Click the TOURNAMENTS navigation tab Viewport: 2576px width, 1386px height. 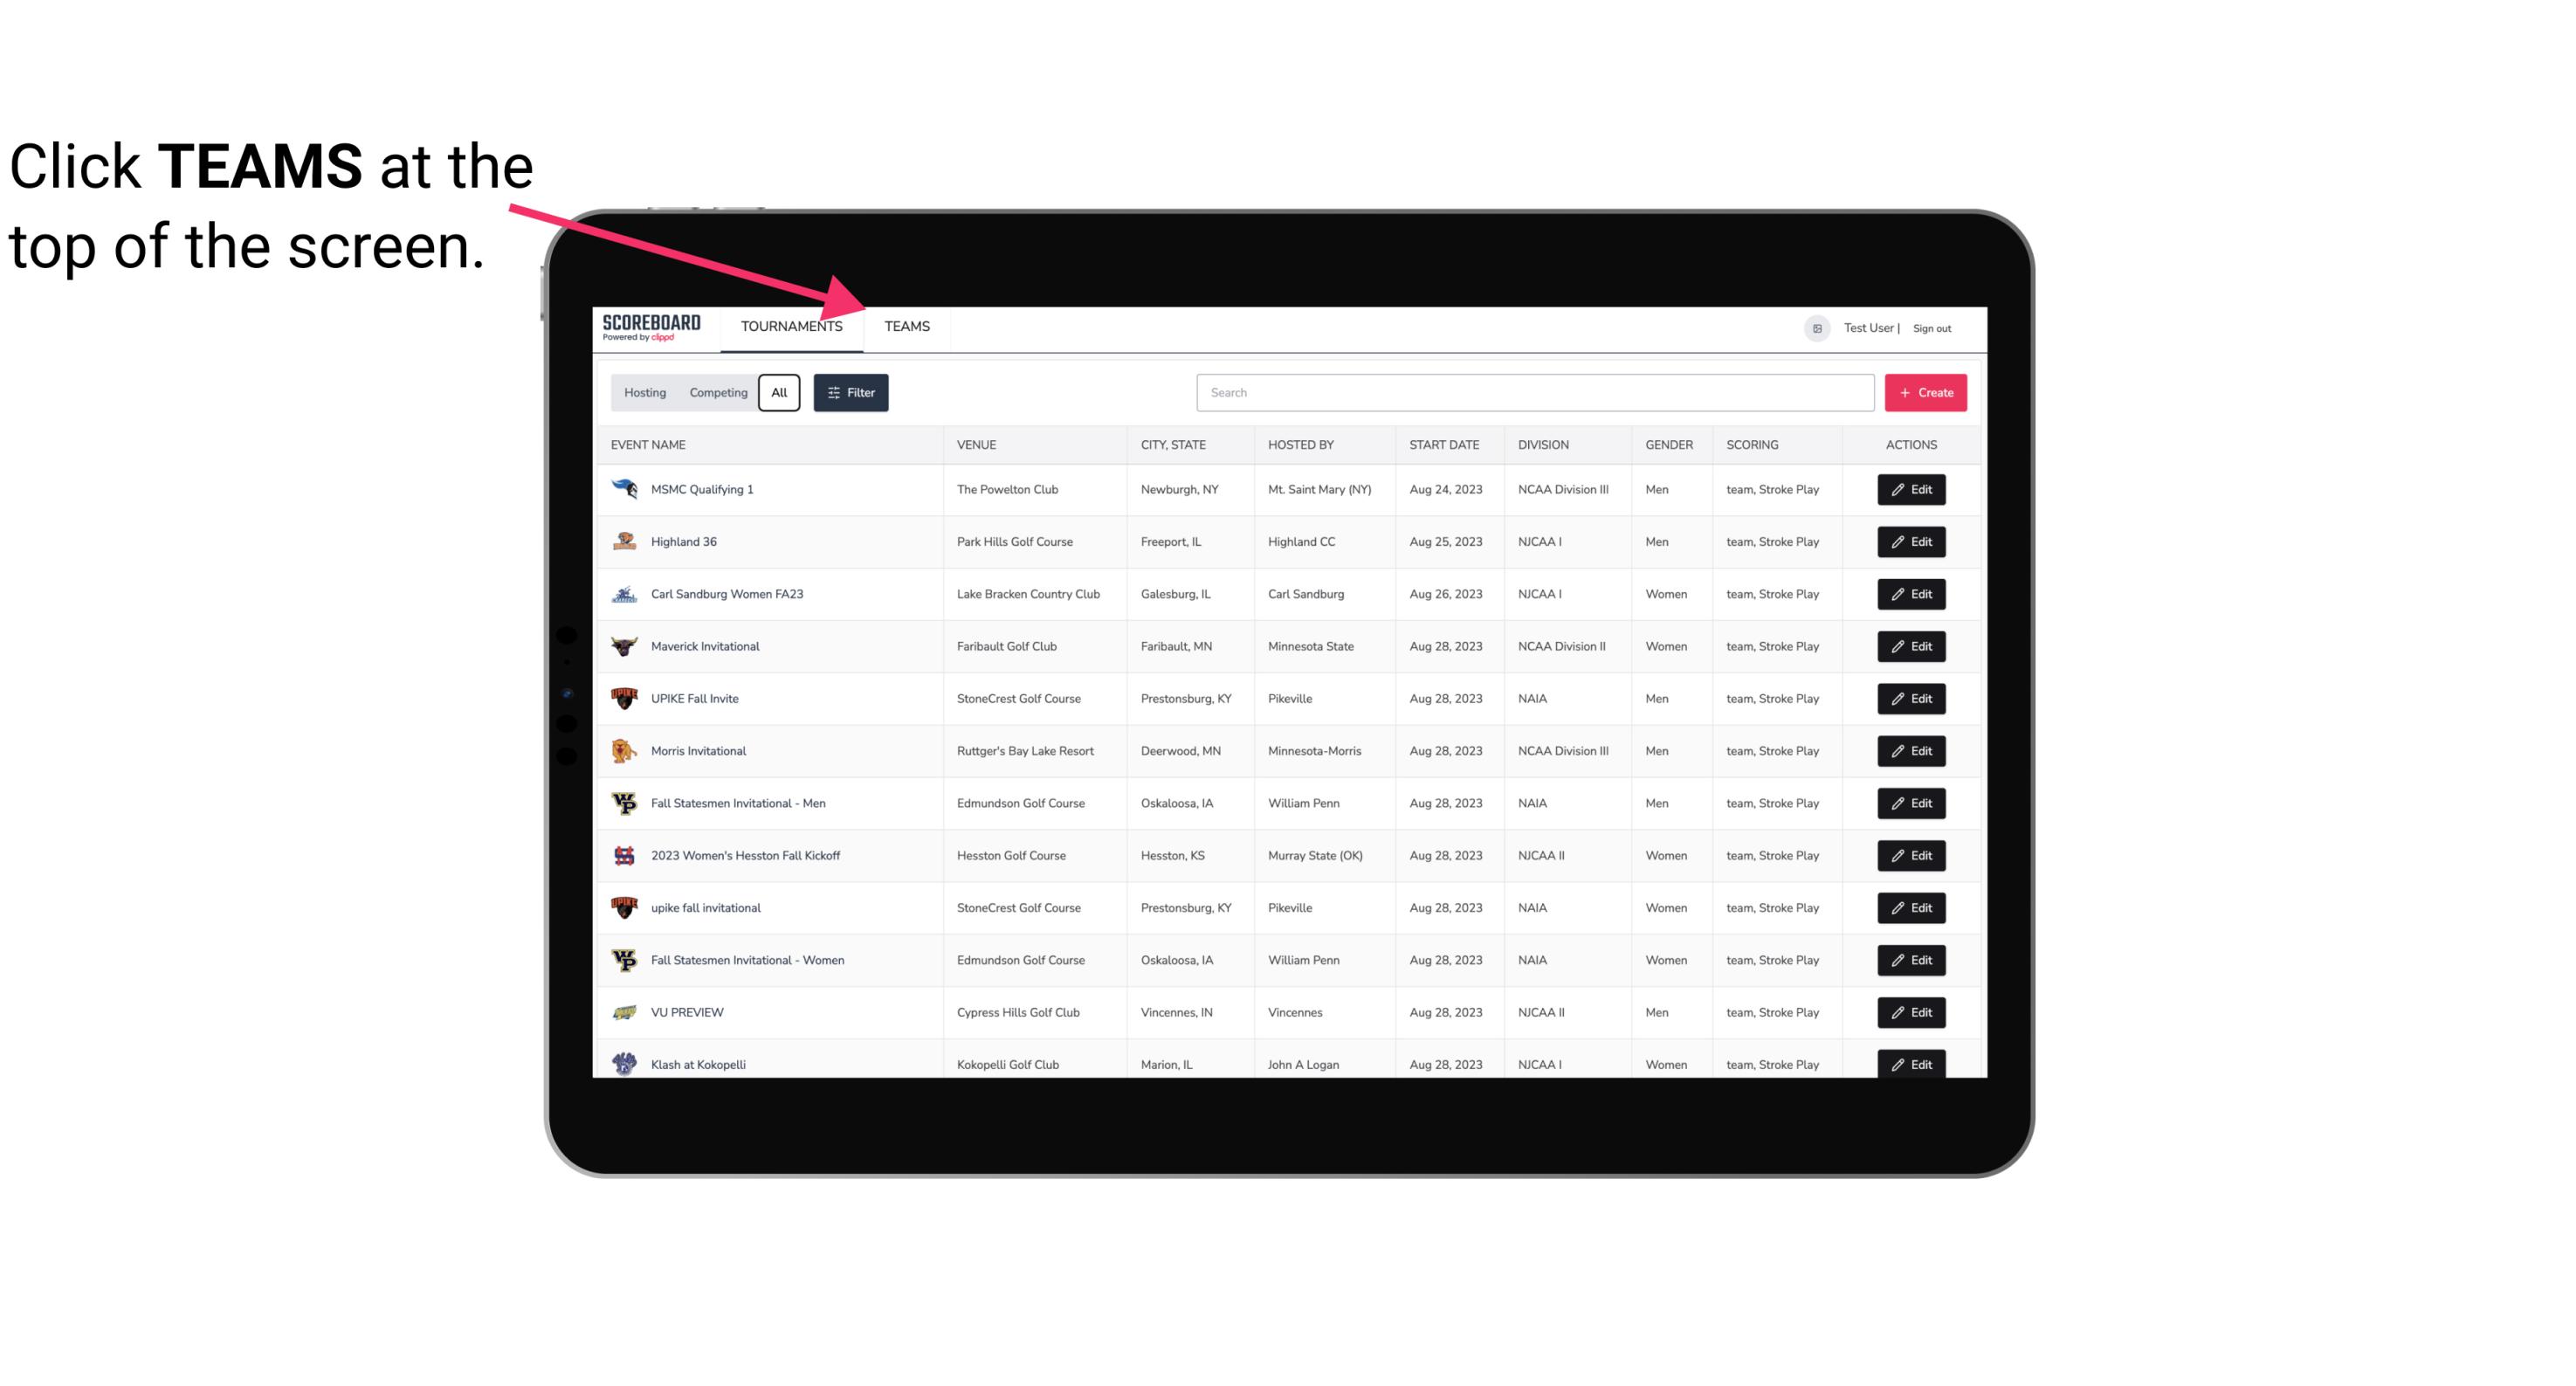(791, 326)
